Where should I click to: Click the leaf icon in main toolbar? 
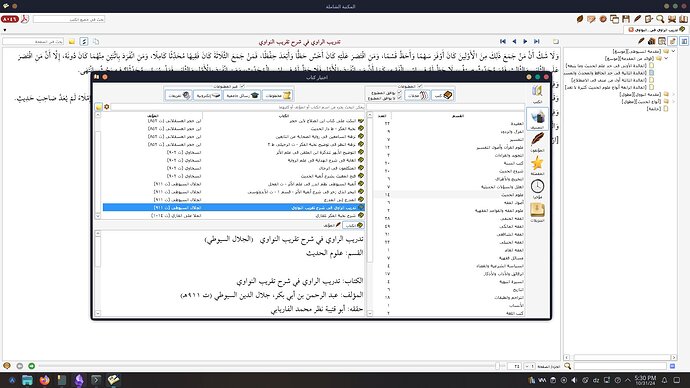580,19
